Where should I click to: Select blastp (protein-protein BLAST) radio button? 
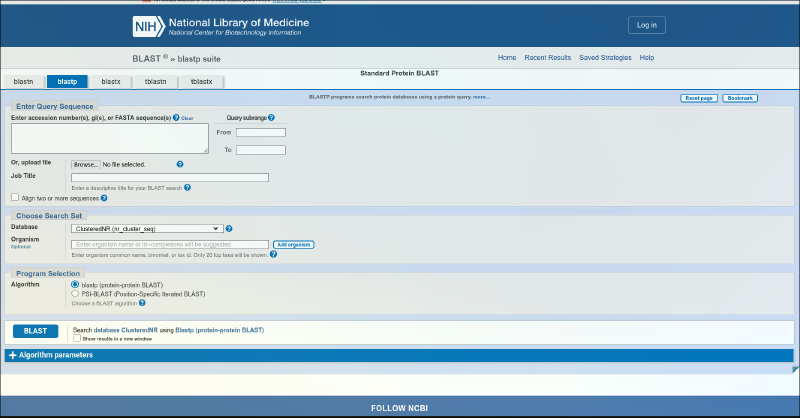click(75, 284)
